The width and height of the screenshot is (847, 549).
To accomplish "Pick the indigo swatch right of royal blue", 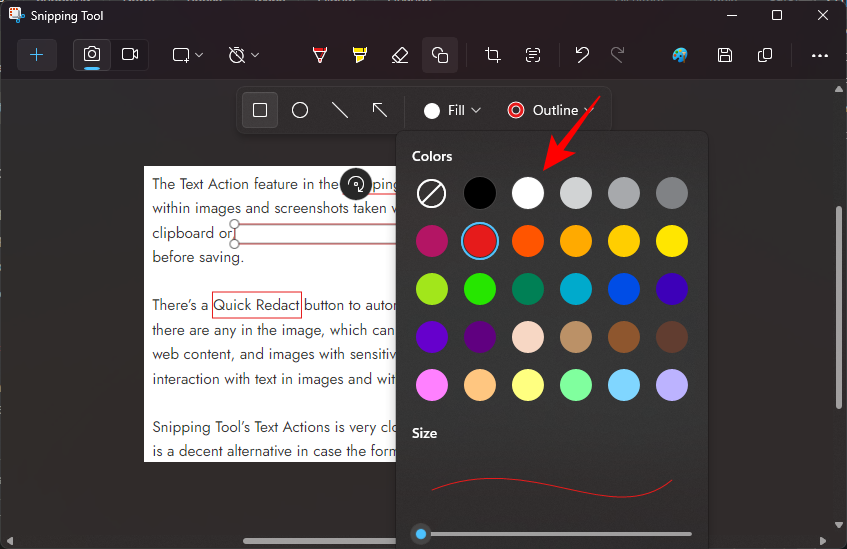I will (x=672, y=289).
